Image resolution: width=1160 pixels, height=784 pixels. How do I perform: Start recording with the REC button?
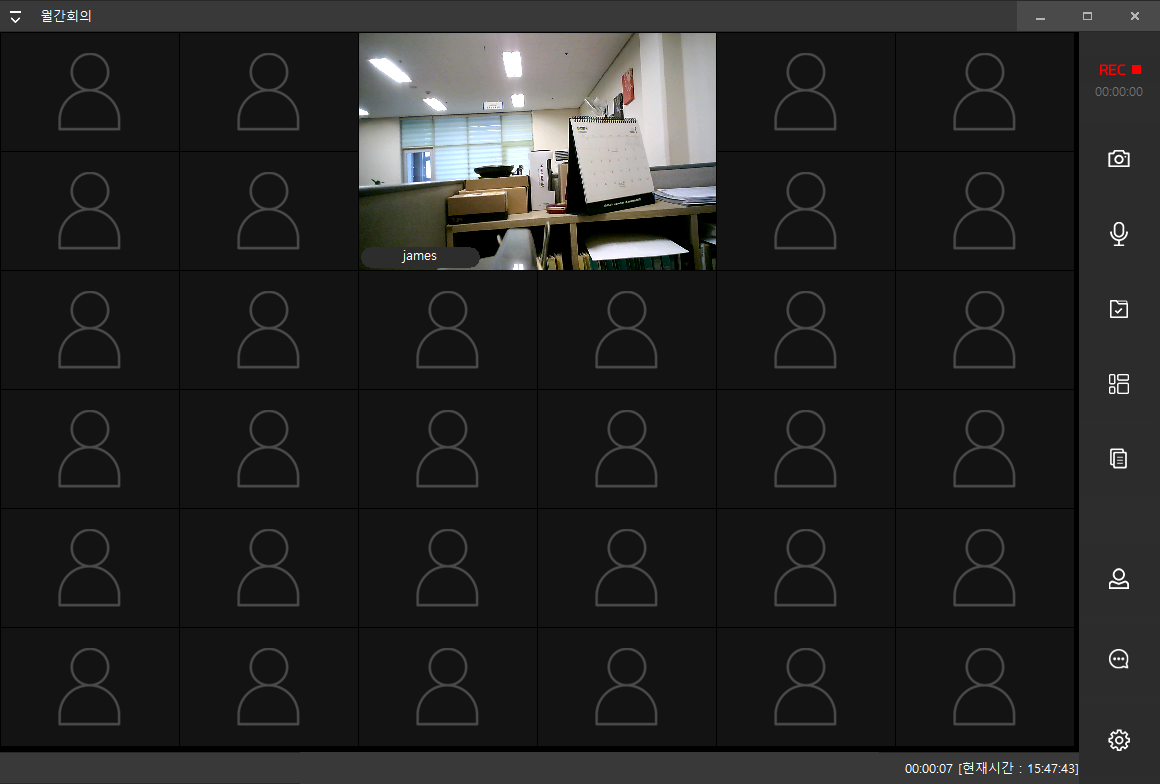pyautogui.click(x=1119, y=70)
